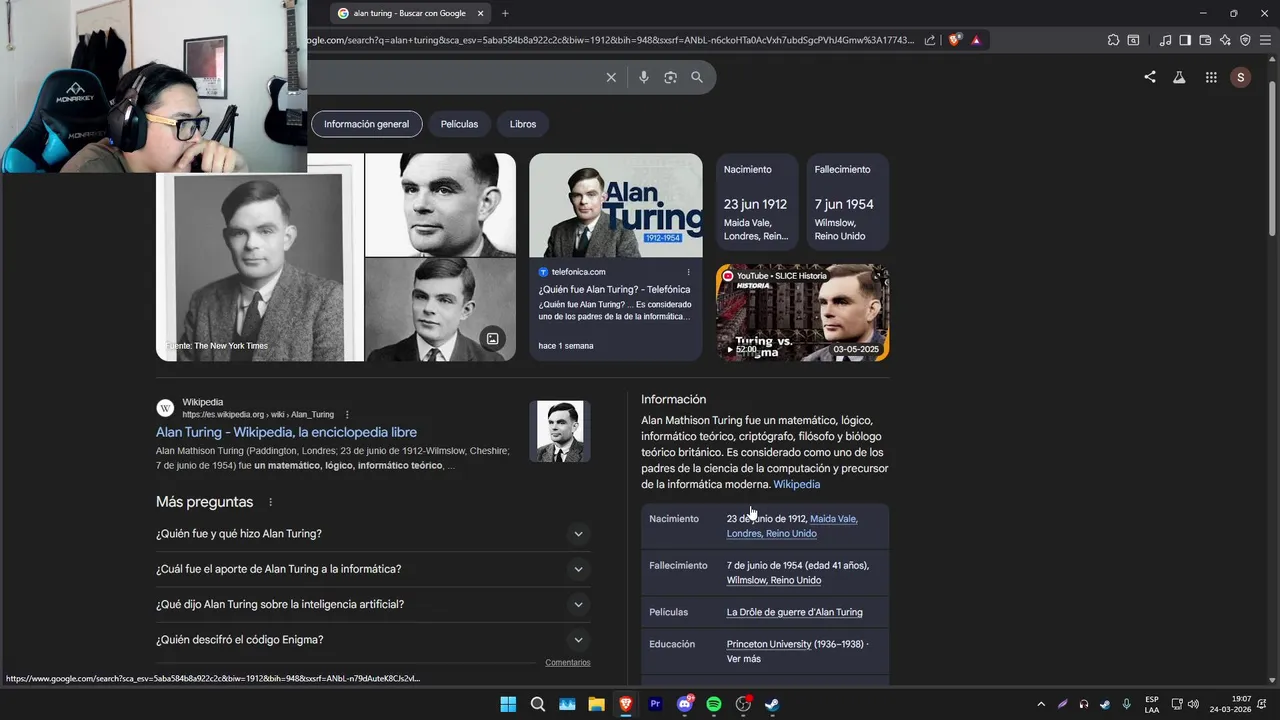Open the Google apps grid
1280x720 pixels.
(1211, 77)
